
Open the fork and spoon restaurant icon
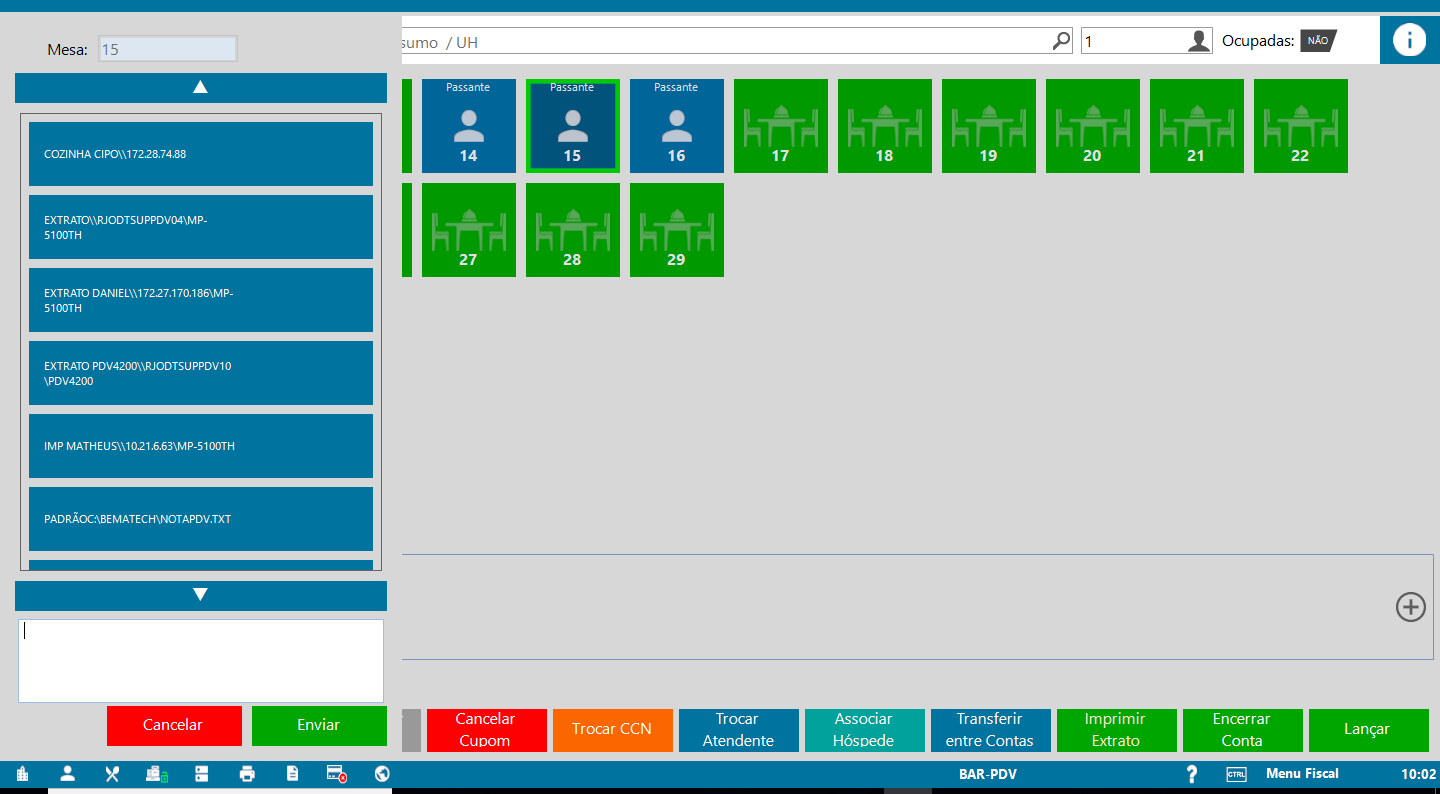pyautogui.click(x=112, y=774)
